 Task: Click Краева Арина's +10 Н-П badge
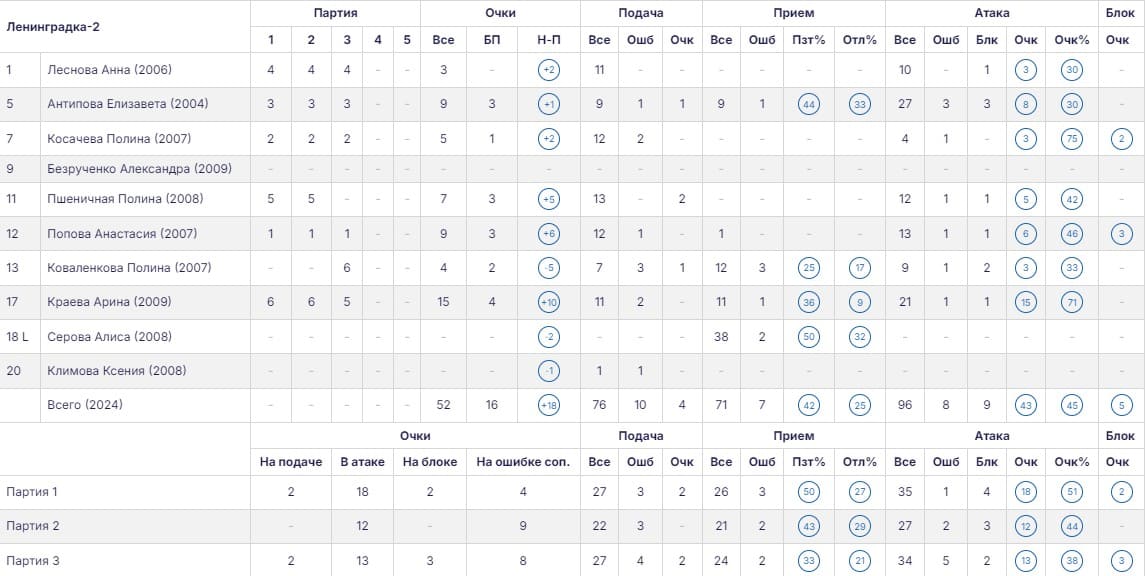pyautogui.click(x=548, y=302)
